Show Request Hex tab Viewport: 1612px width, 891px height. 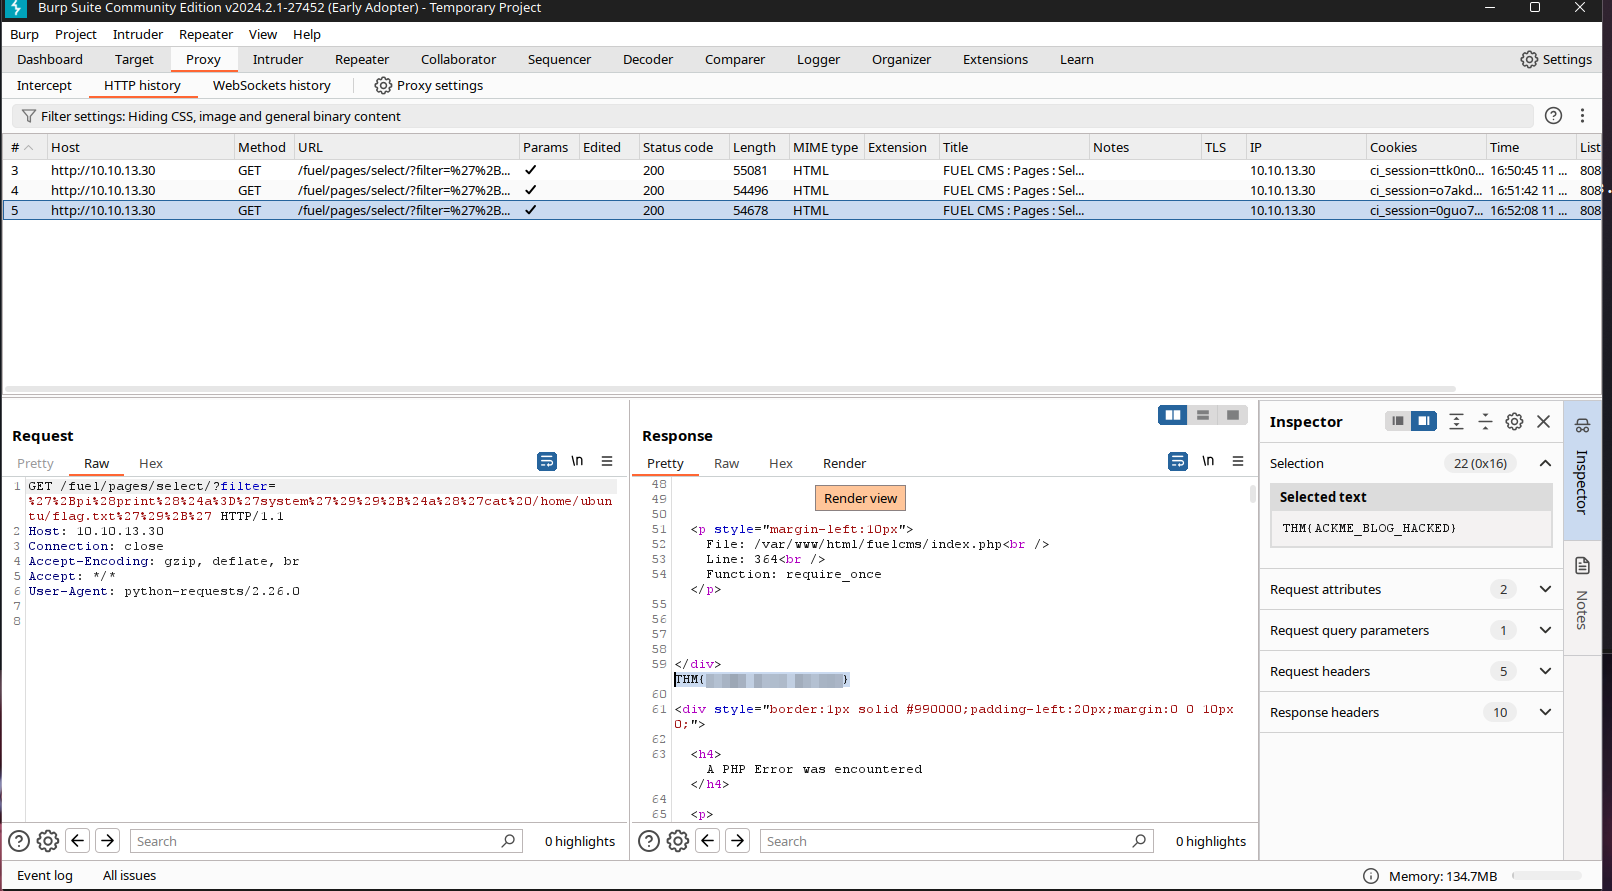click(x=151, y=463)
